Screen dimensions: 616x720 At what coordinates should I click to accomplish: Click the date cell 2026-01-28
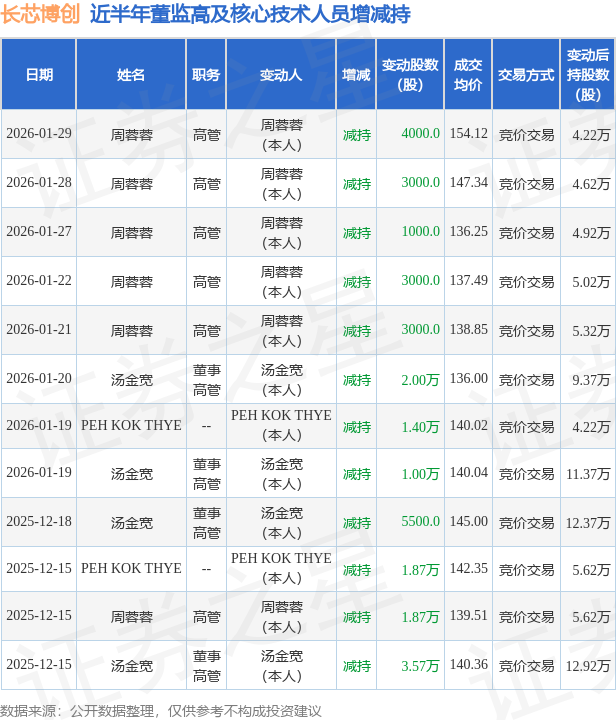[39, 183]
